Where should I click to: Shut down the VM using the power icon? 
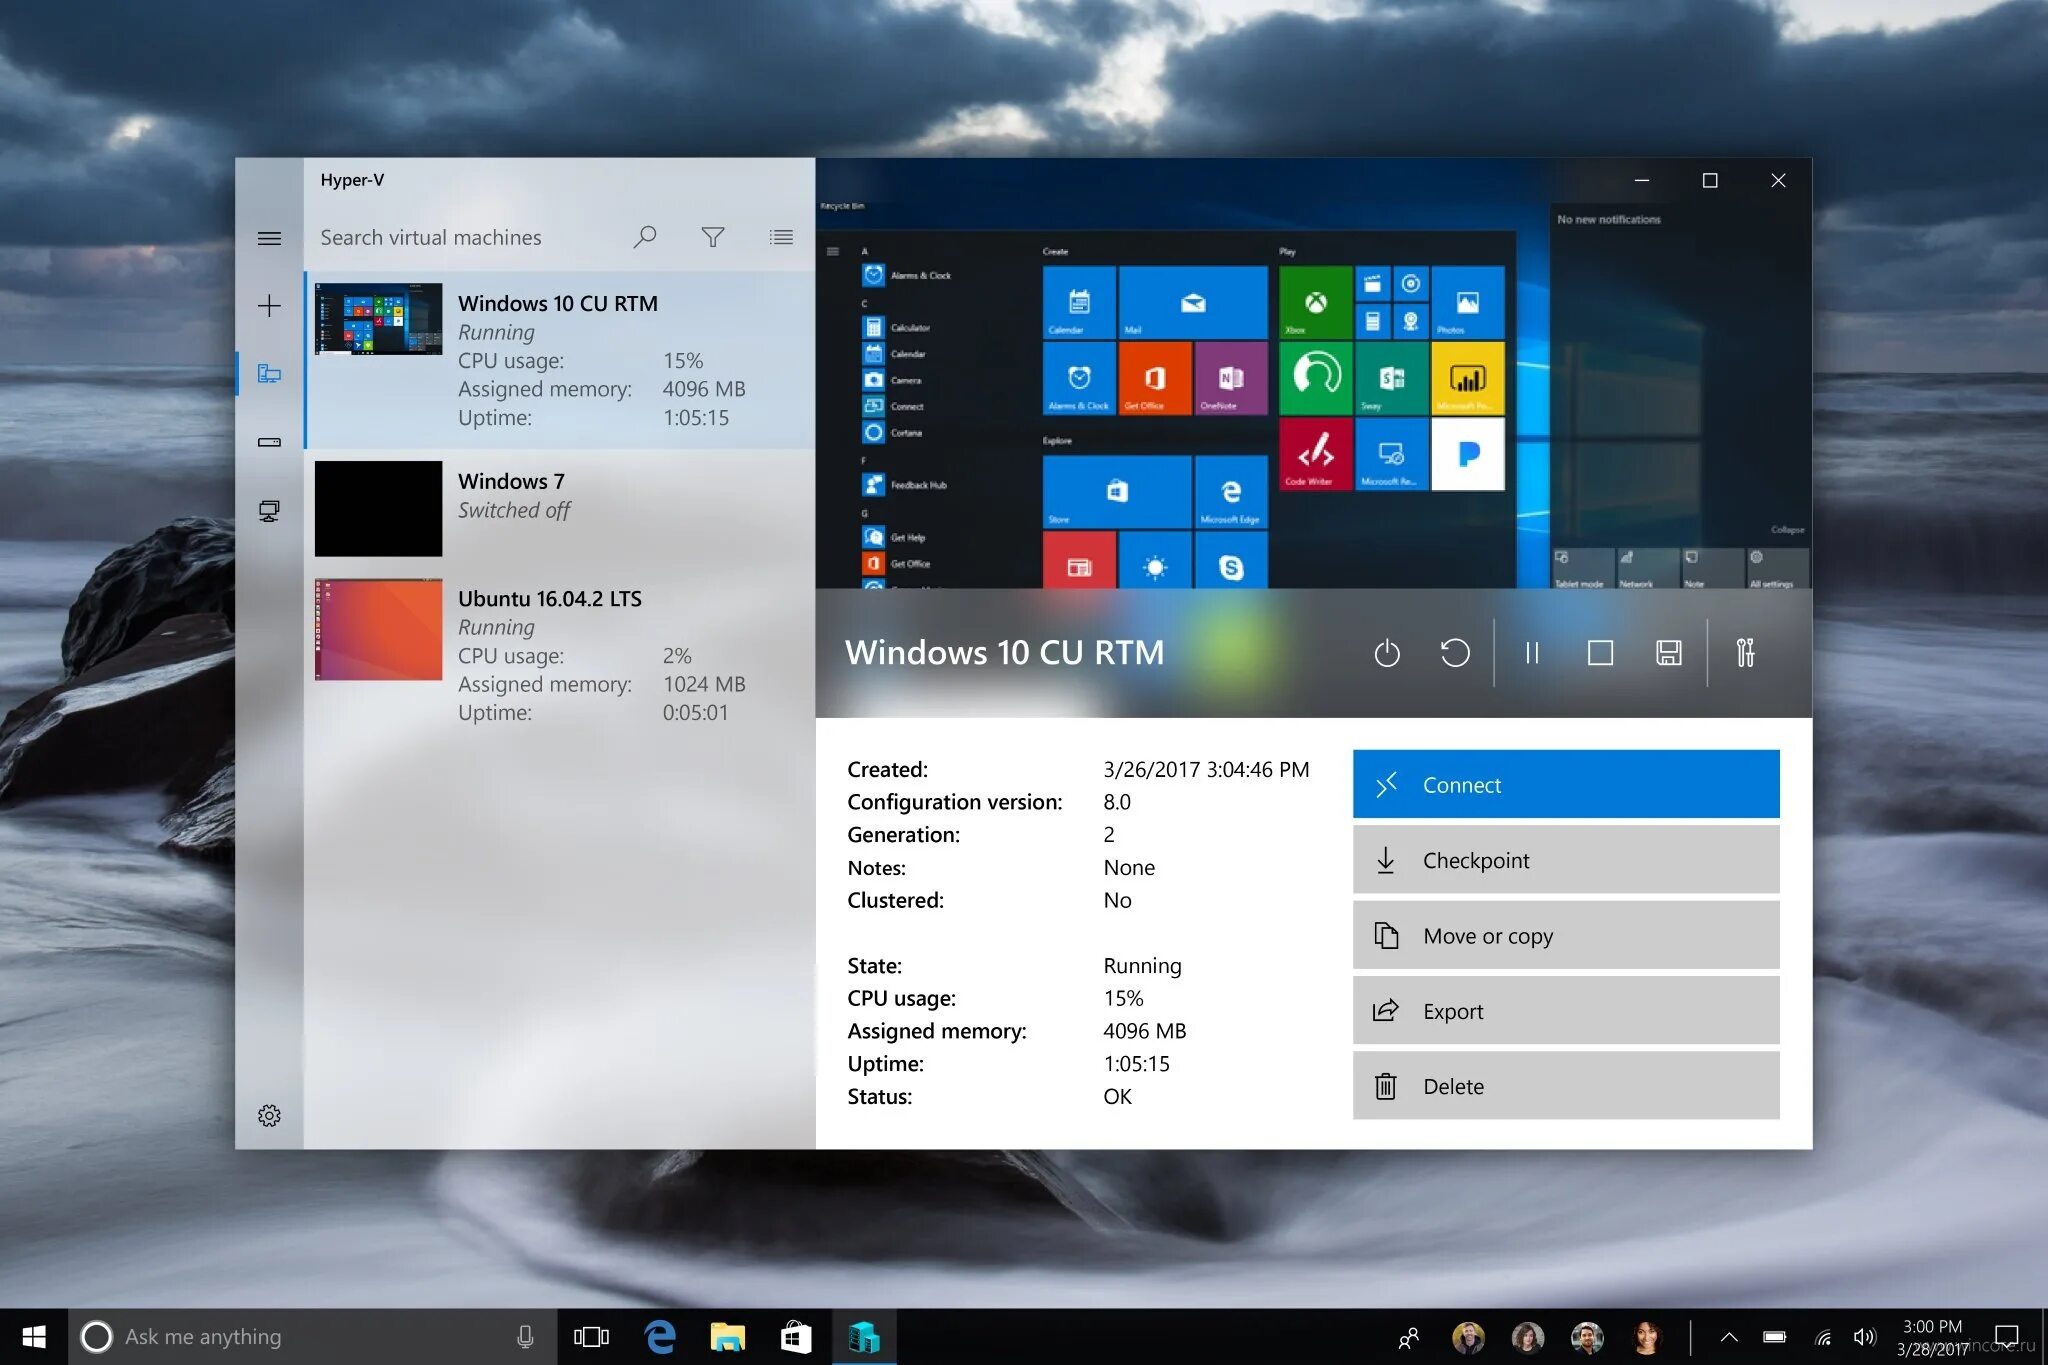click(x=1386, y=653)
